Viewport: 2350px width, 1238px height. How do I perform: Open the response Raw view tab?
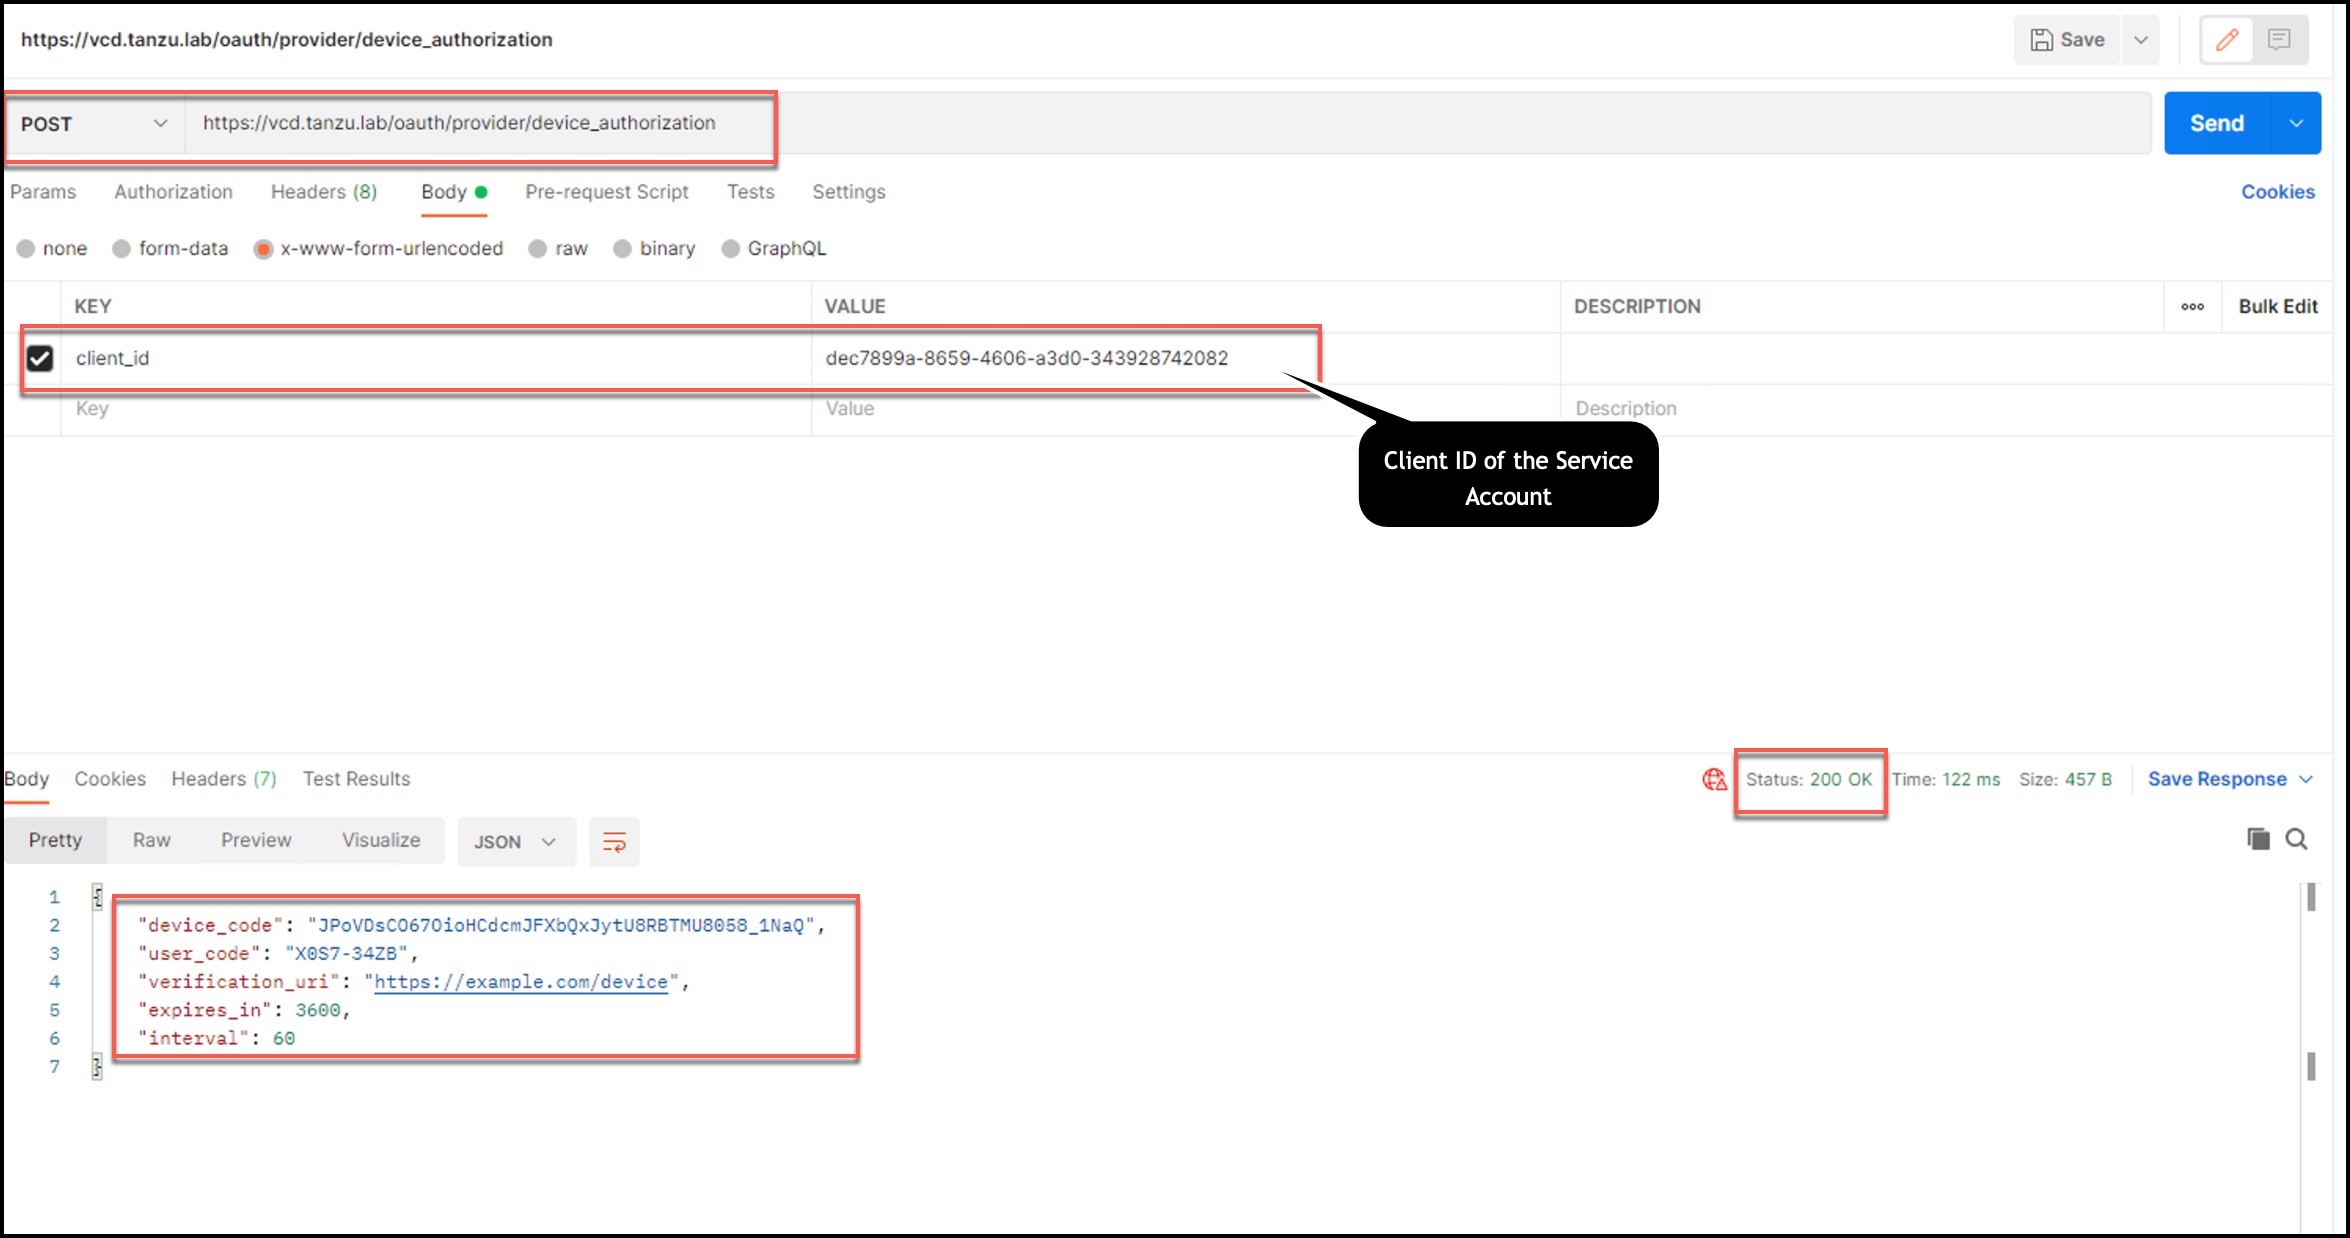tap(151, 840)
